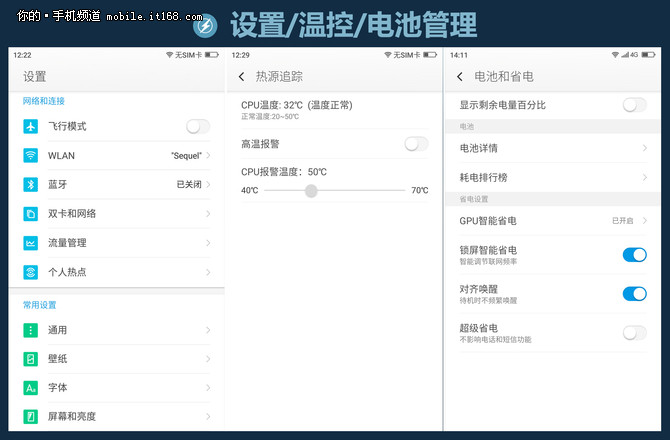This screenshot has width=670, height=440.
Task: Open the 耗电排行榜 menu entry
Action: click(552, 177)
